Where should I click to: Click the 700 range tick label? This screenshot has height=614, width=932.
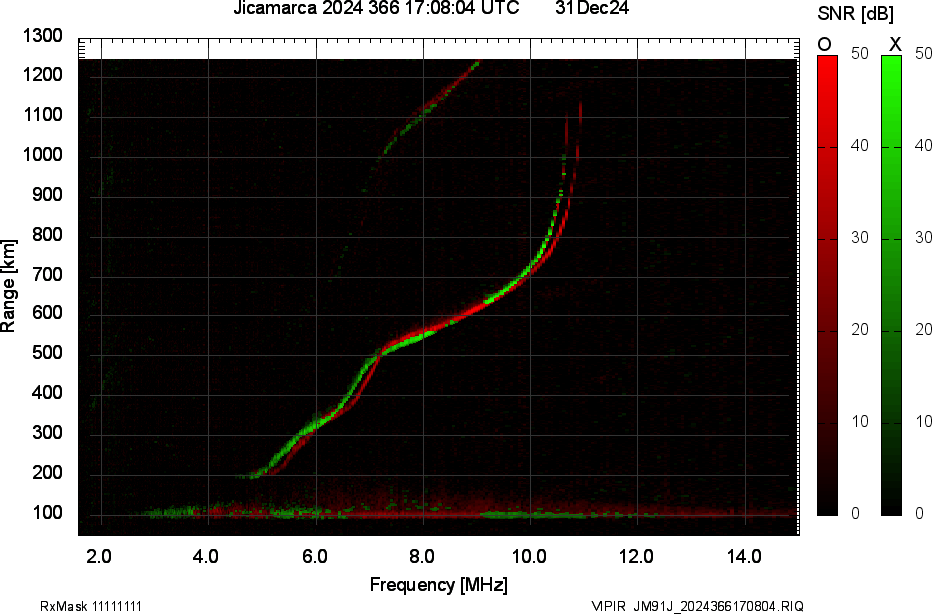47,274
